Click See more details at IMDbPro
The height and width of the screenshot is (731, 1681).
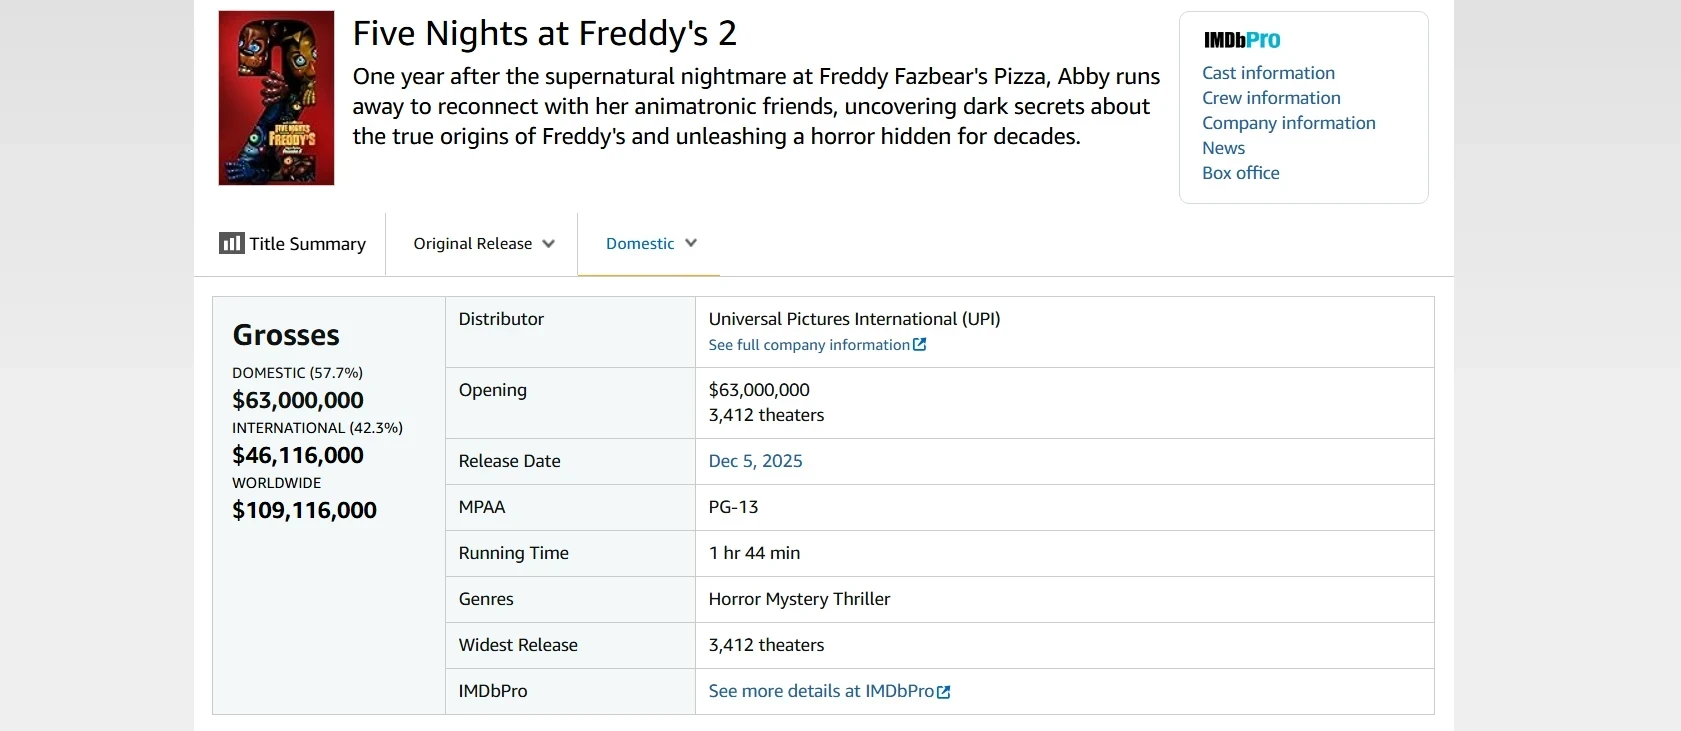click(821, 691)
